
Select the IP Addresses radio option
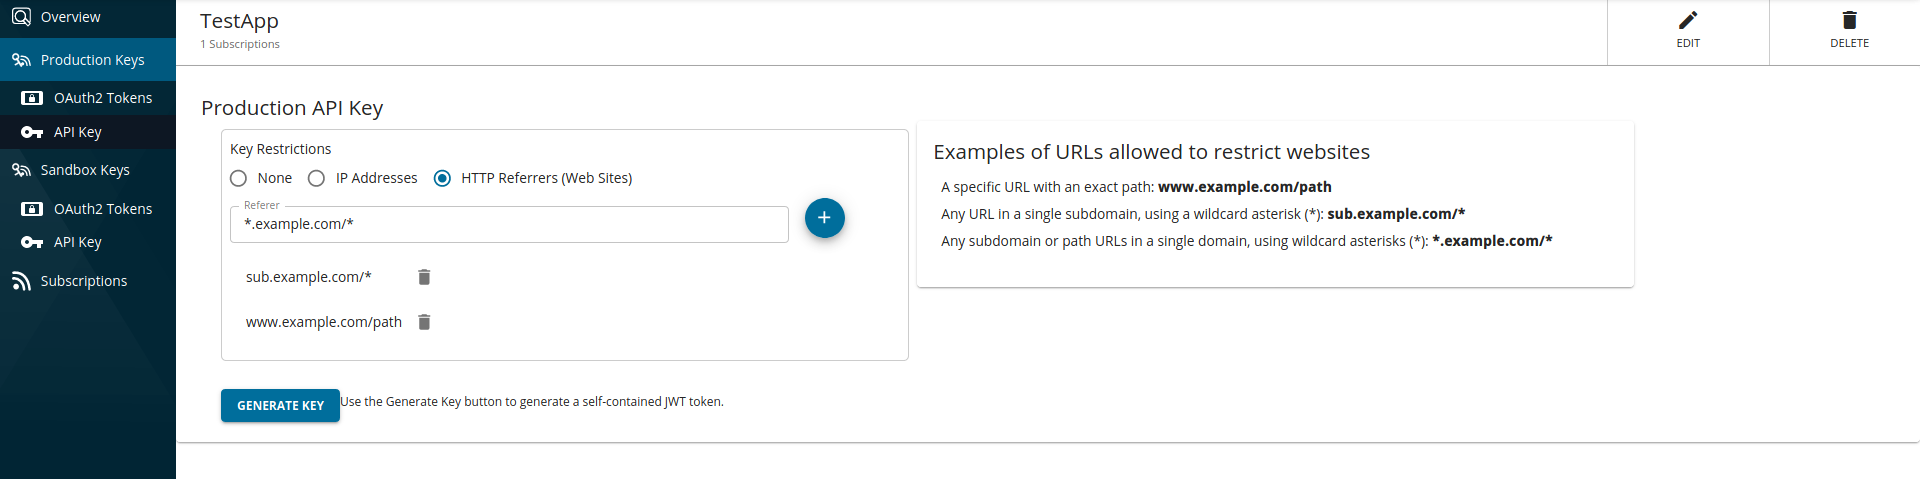316,178
